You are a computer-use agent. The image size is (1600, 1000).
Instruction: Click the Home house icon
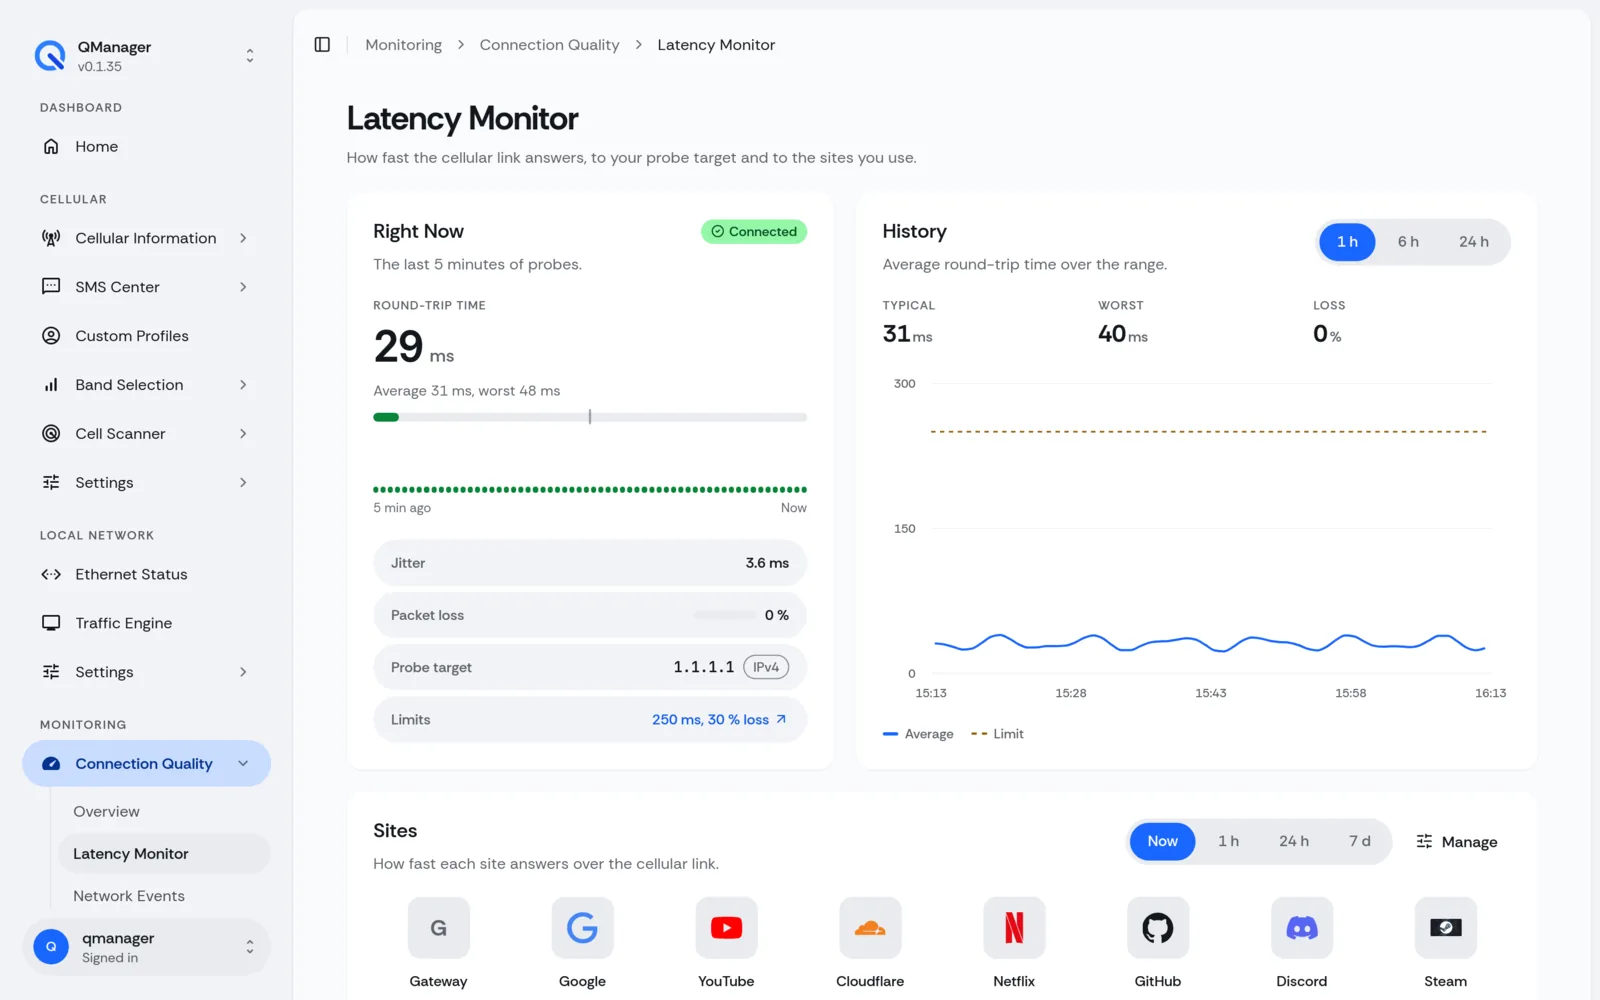51,147
